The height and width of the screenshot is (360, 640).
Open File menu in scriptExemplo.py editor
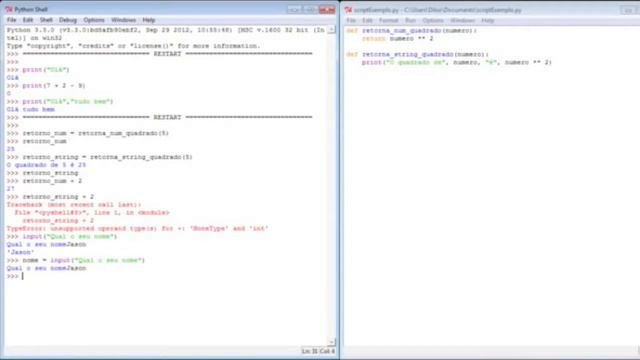point(351,20)
